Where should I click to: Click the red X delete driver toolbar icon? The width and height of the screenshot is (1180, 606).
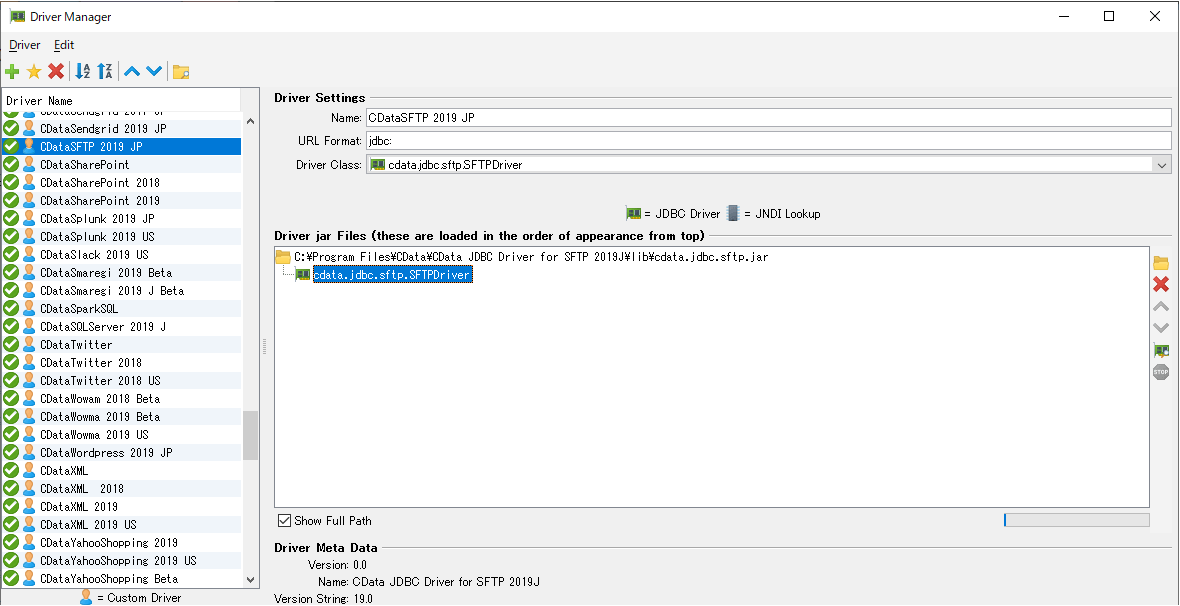click(x=56, y=72)
